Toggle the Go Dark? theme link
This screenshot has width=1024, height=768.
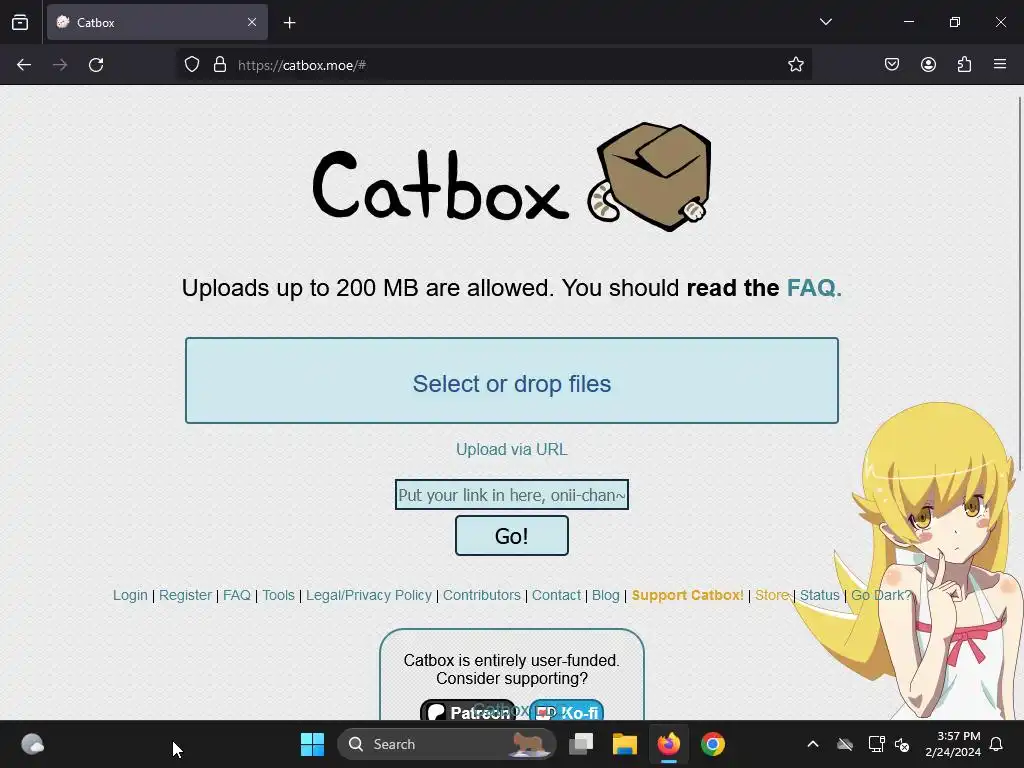pyautogui.click(x=881, y=595)
